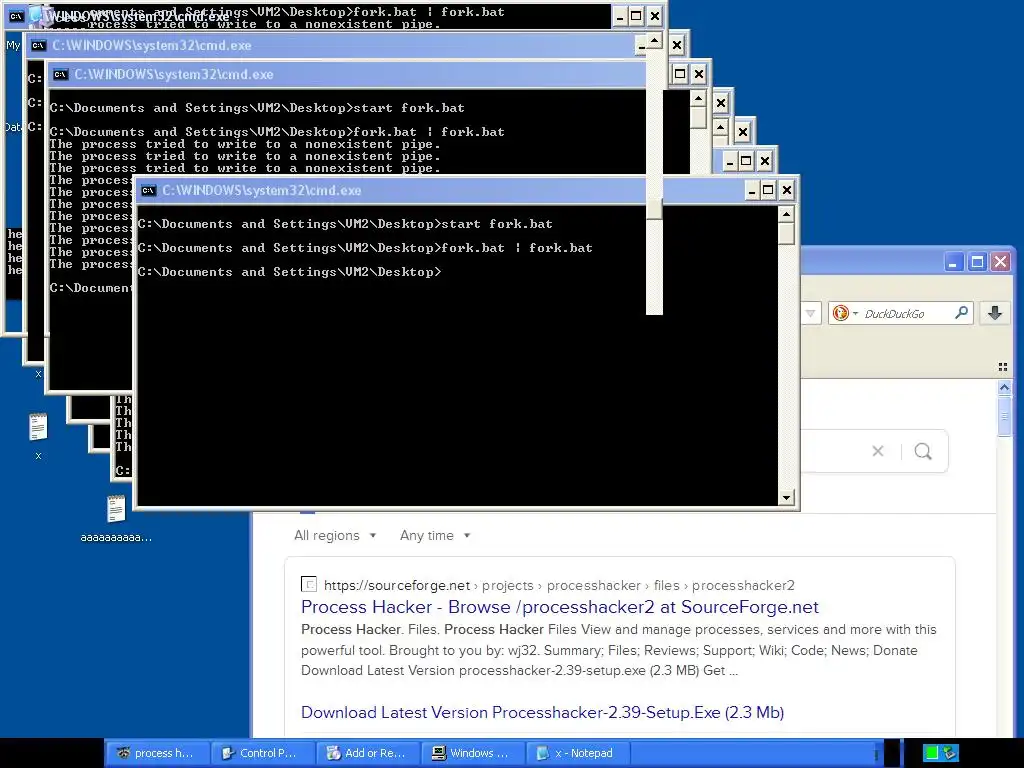This screenshot has height=768, width=1024.
Task: Open the 'aaaaaaaaa...' desktop text file icon
Action: point(116,509)
